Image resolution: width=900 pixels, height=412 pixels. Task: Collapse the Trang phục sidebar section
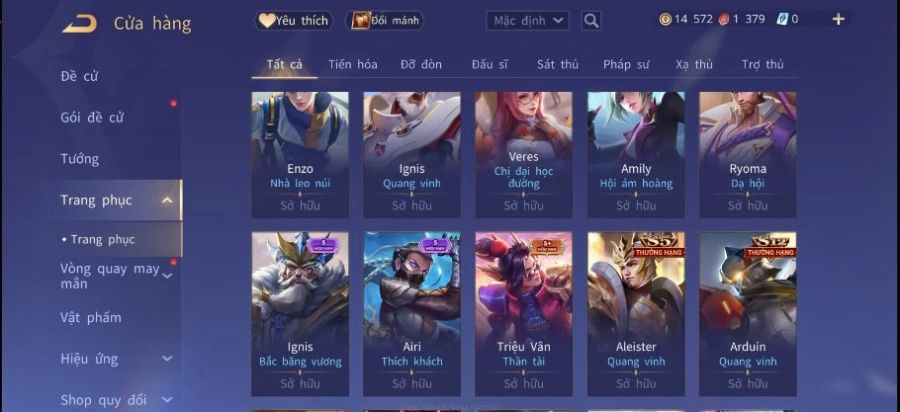click(168, 200)
